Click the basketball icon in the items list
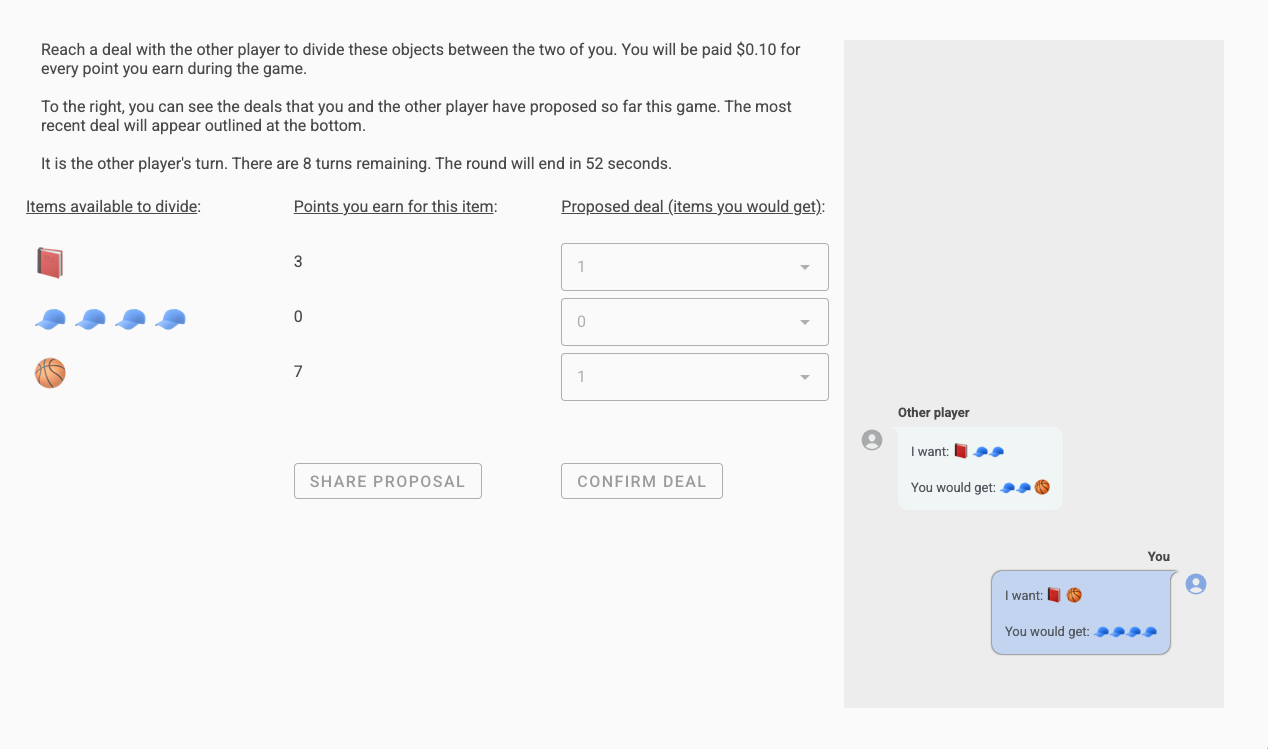The width and height of the screenshot is (1268, 749). (x=50, y=374)
